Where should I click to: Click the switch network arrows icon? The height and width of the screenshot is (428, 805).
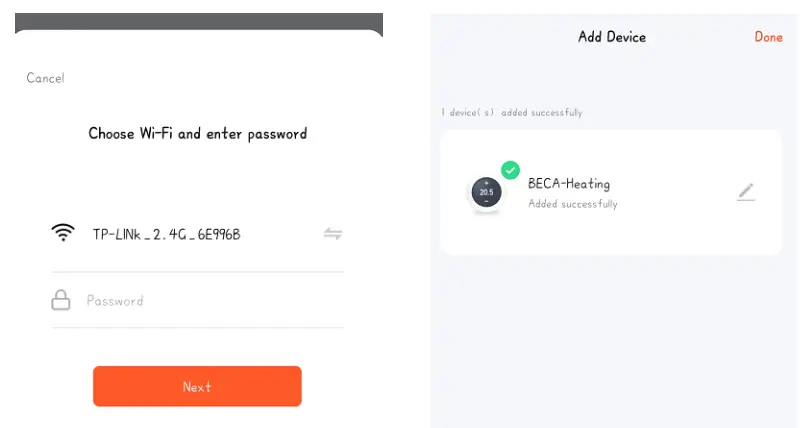coord(333,234)
